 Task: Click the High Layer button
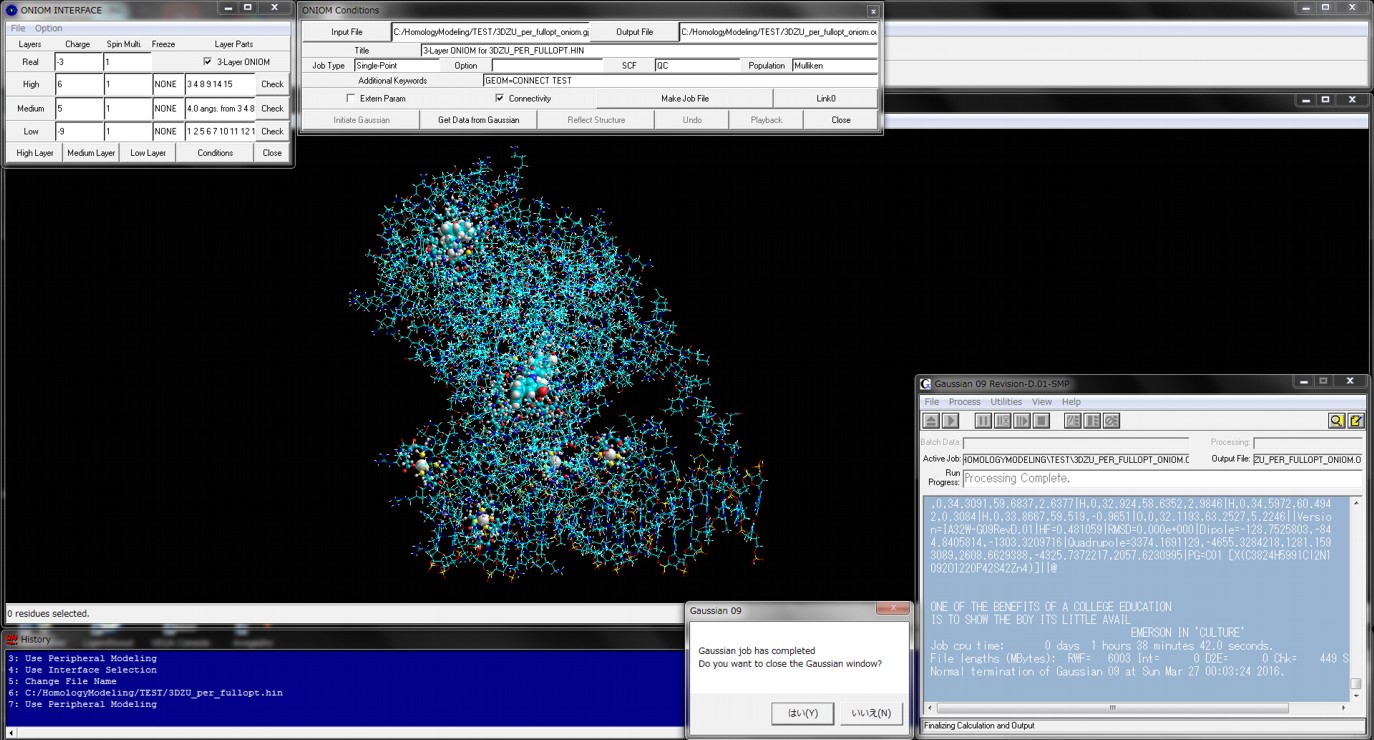[x=35, y=153]
